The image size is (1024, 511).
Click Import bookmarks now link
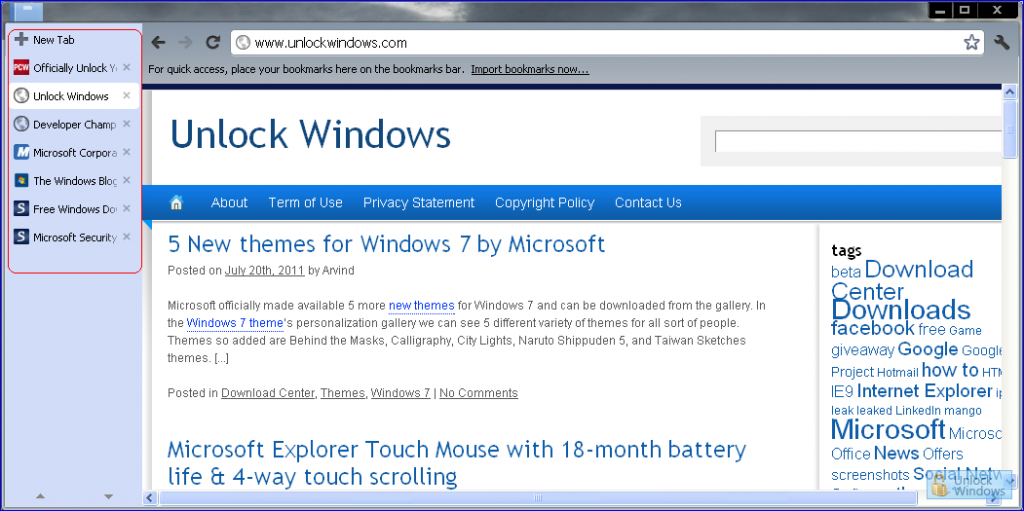[x=530, y=69]
